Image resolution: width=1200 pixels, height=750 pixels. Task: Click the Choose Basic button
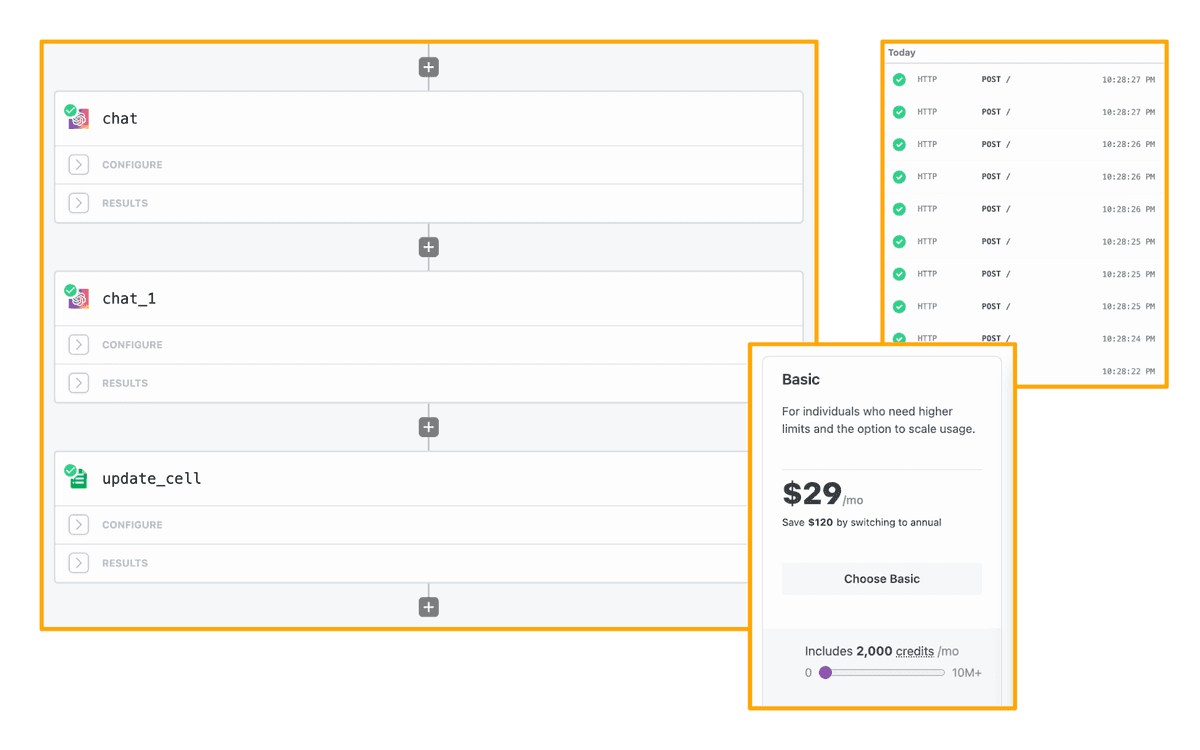[881, 579]
